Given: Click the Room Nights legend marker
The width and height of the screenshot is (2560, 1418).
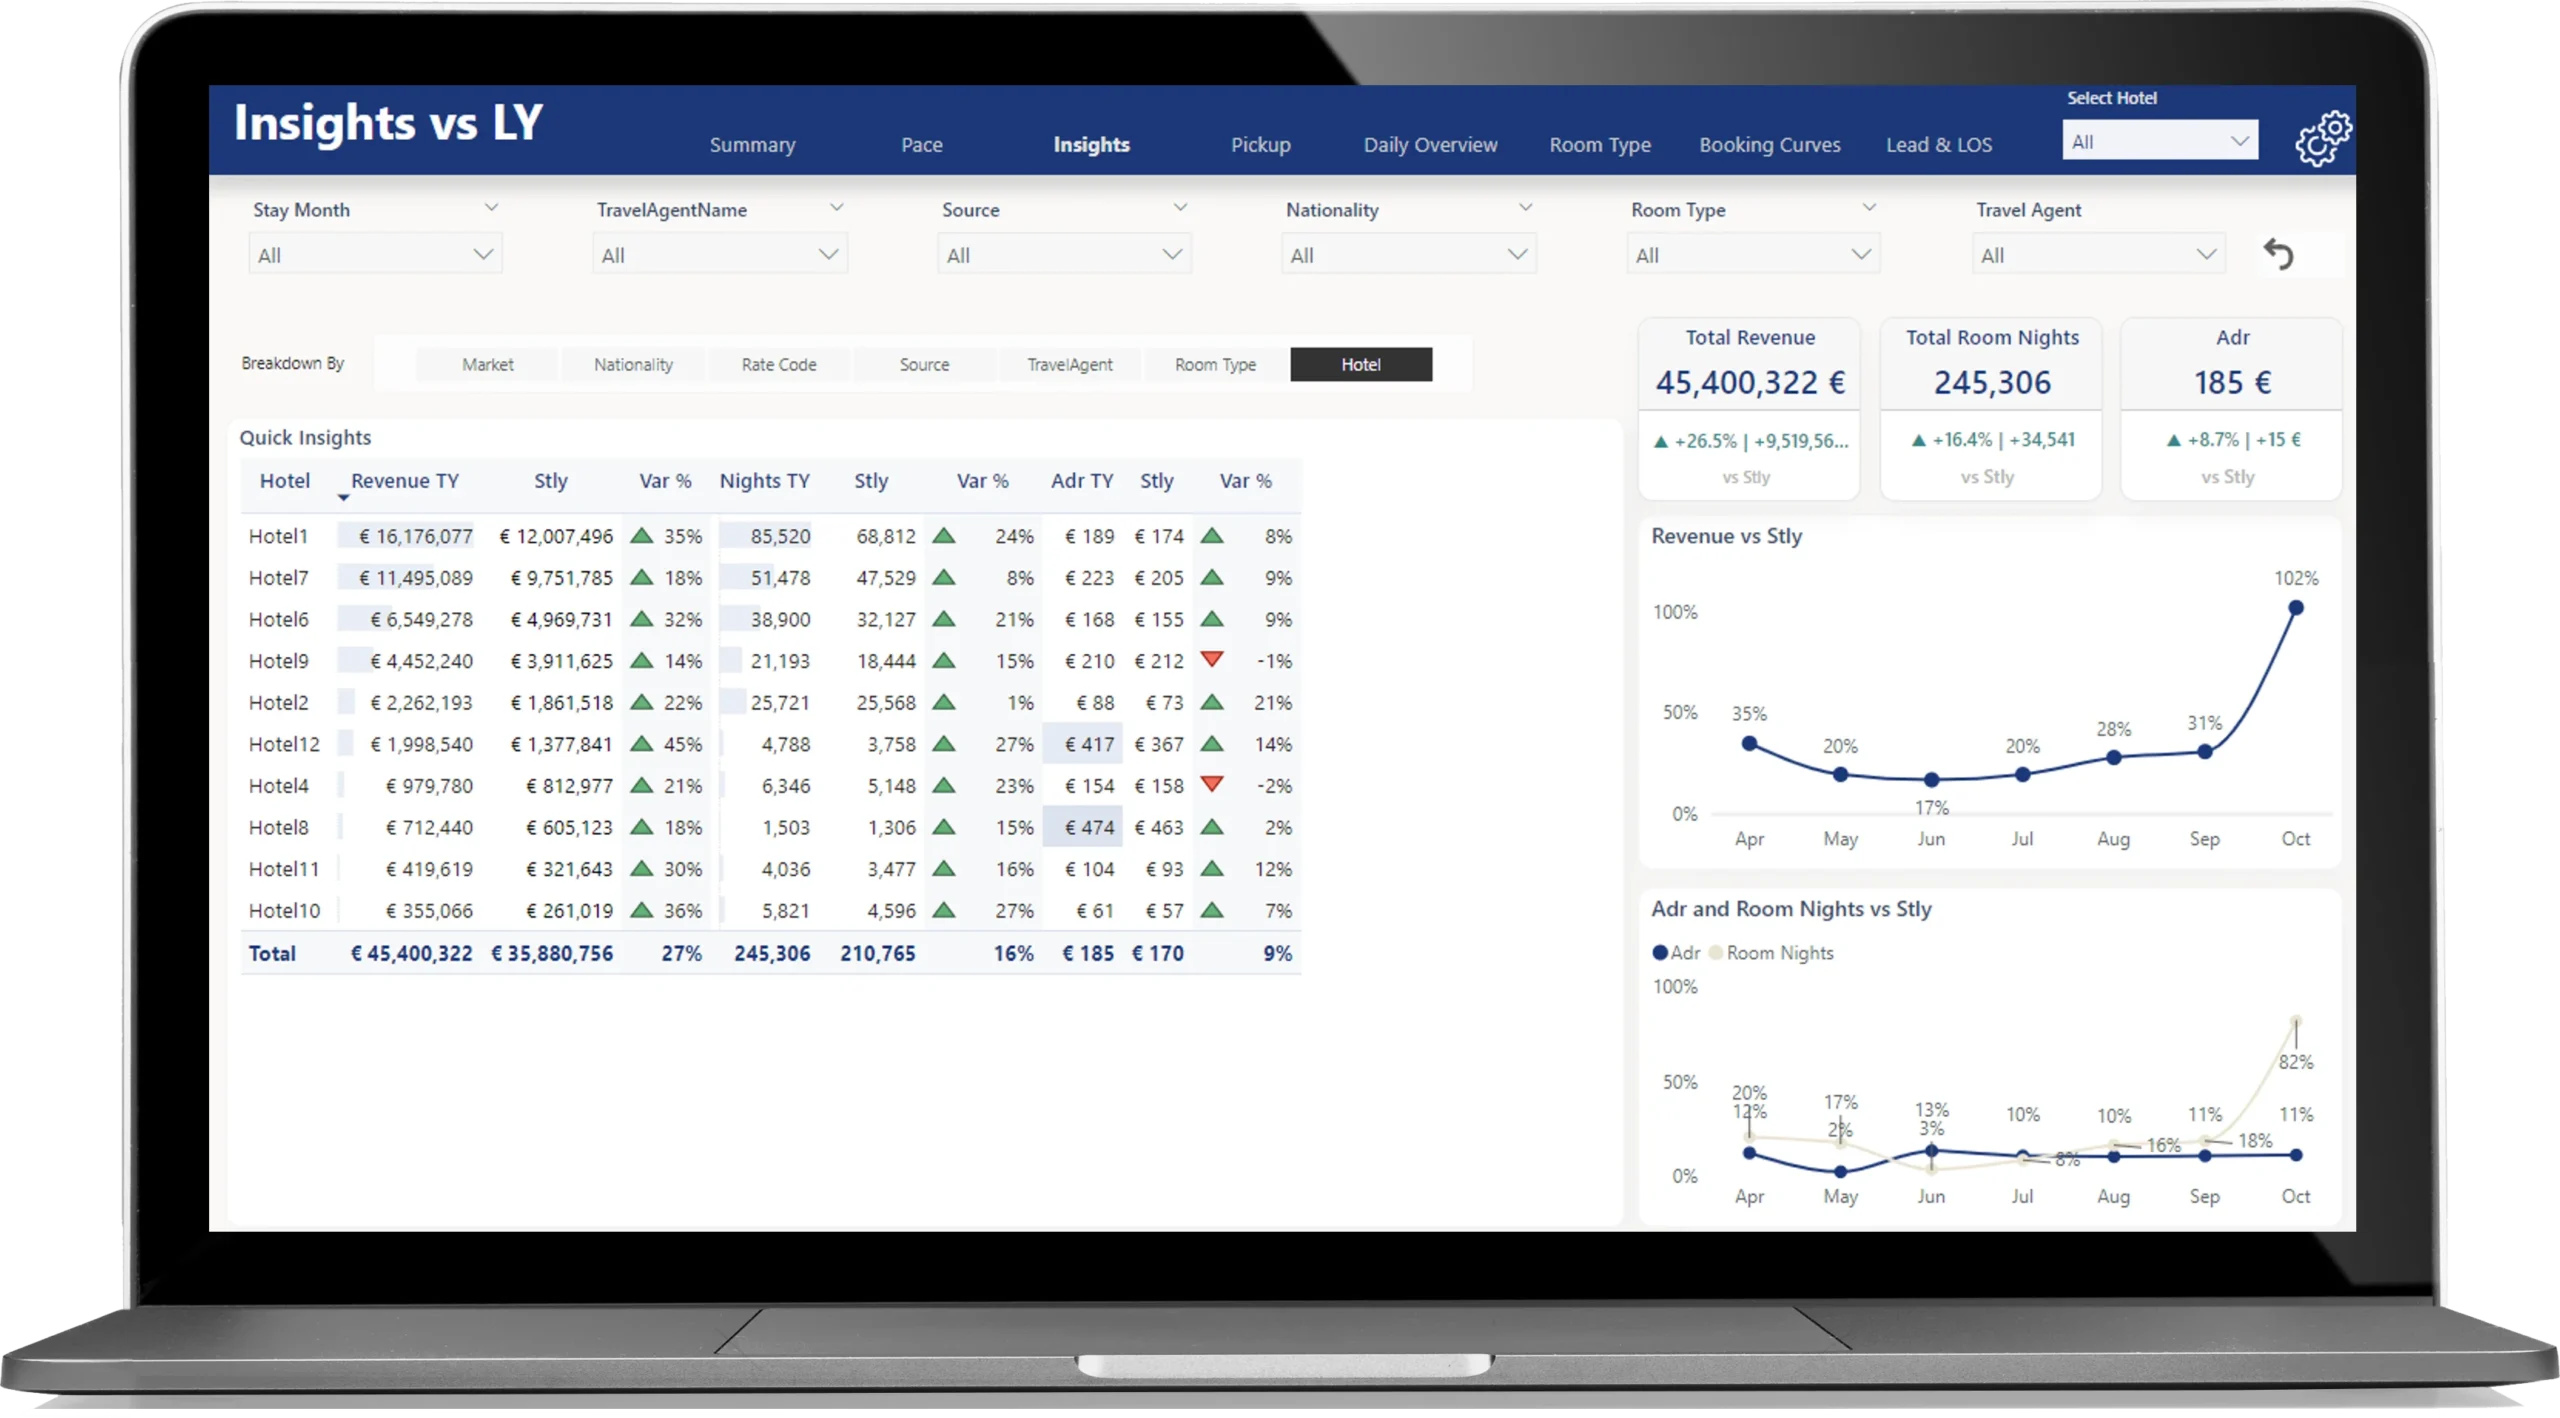Looking at the screenshot, I should 1716,953.
